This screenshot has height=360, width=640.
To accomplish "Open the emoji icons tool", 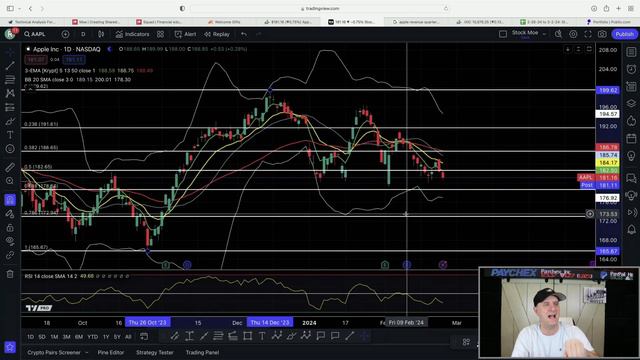I will pos(10,149).
